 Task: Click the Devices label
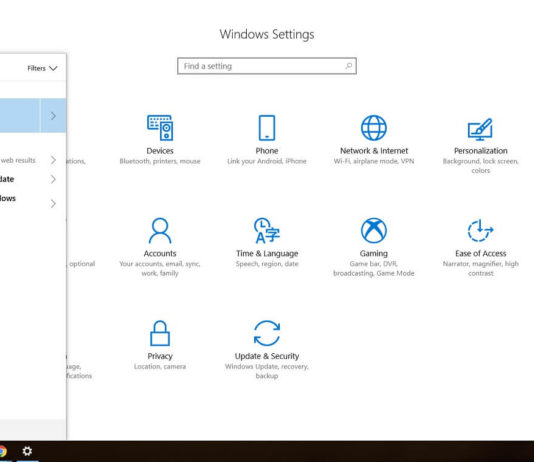(160, 151)
